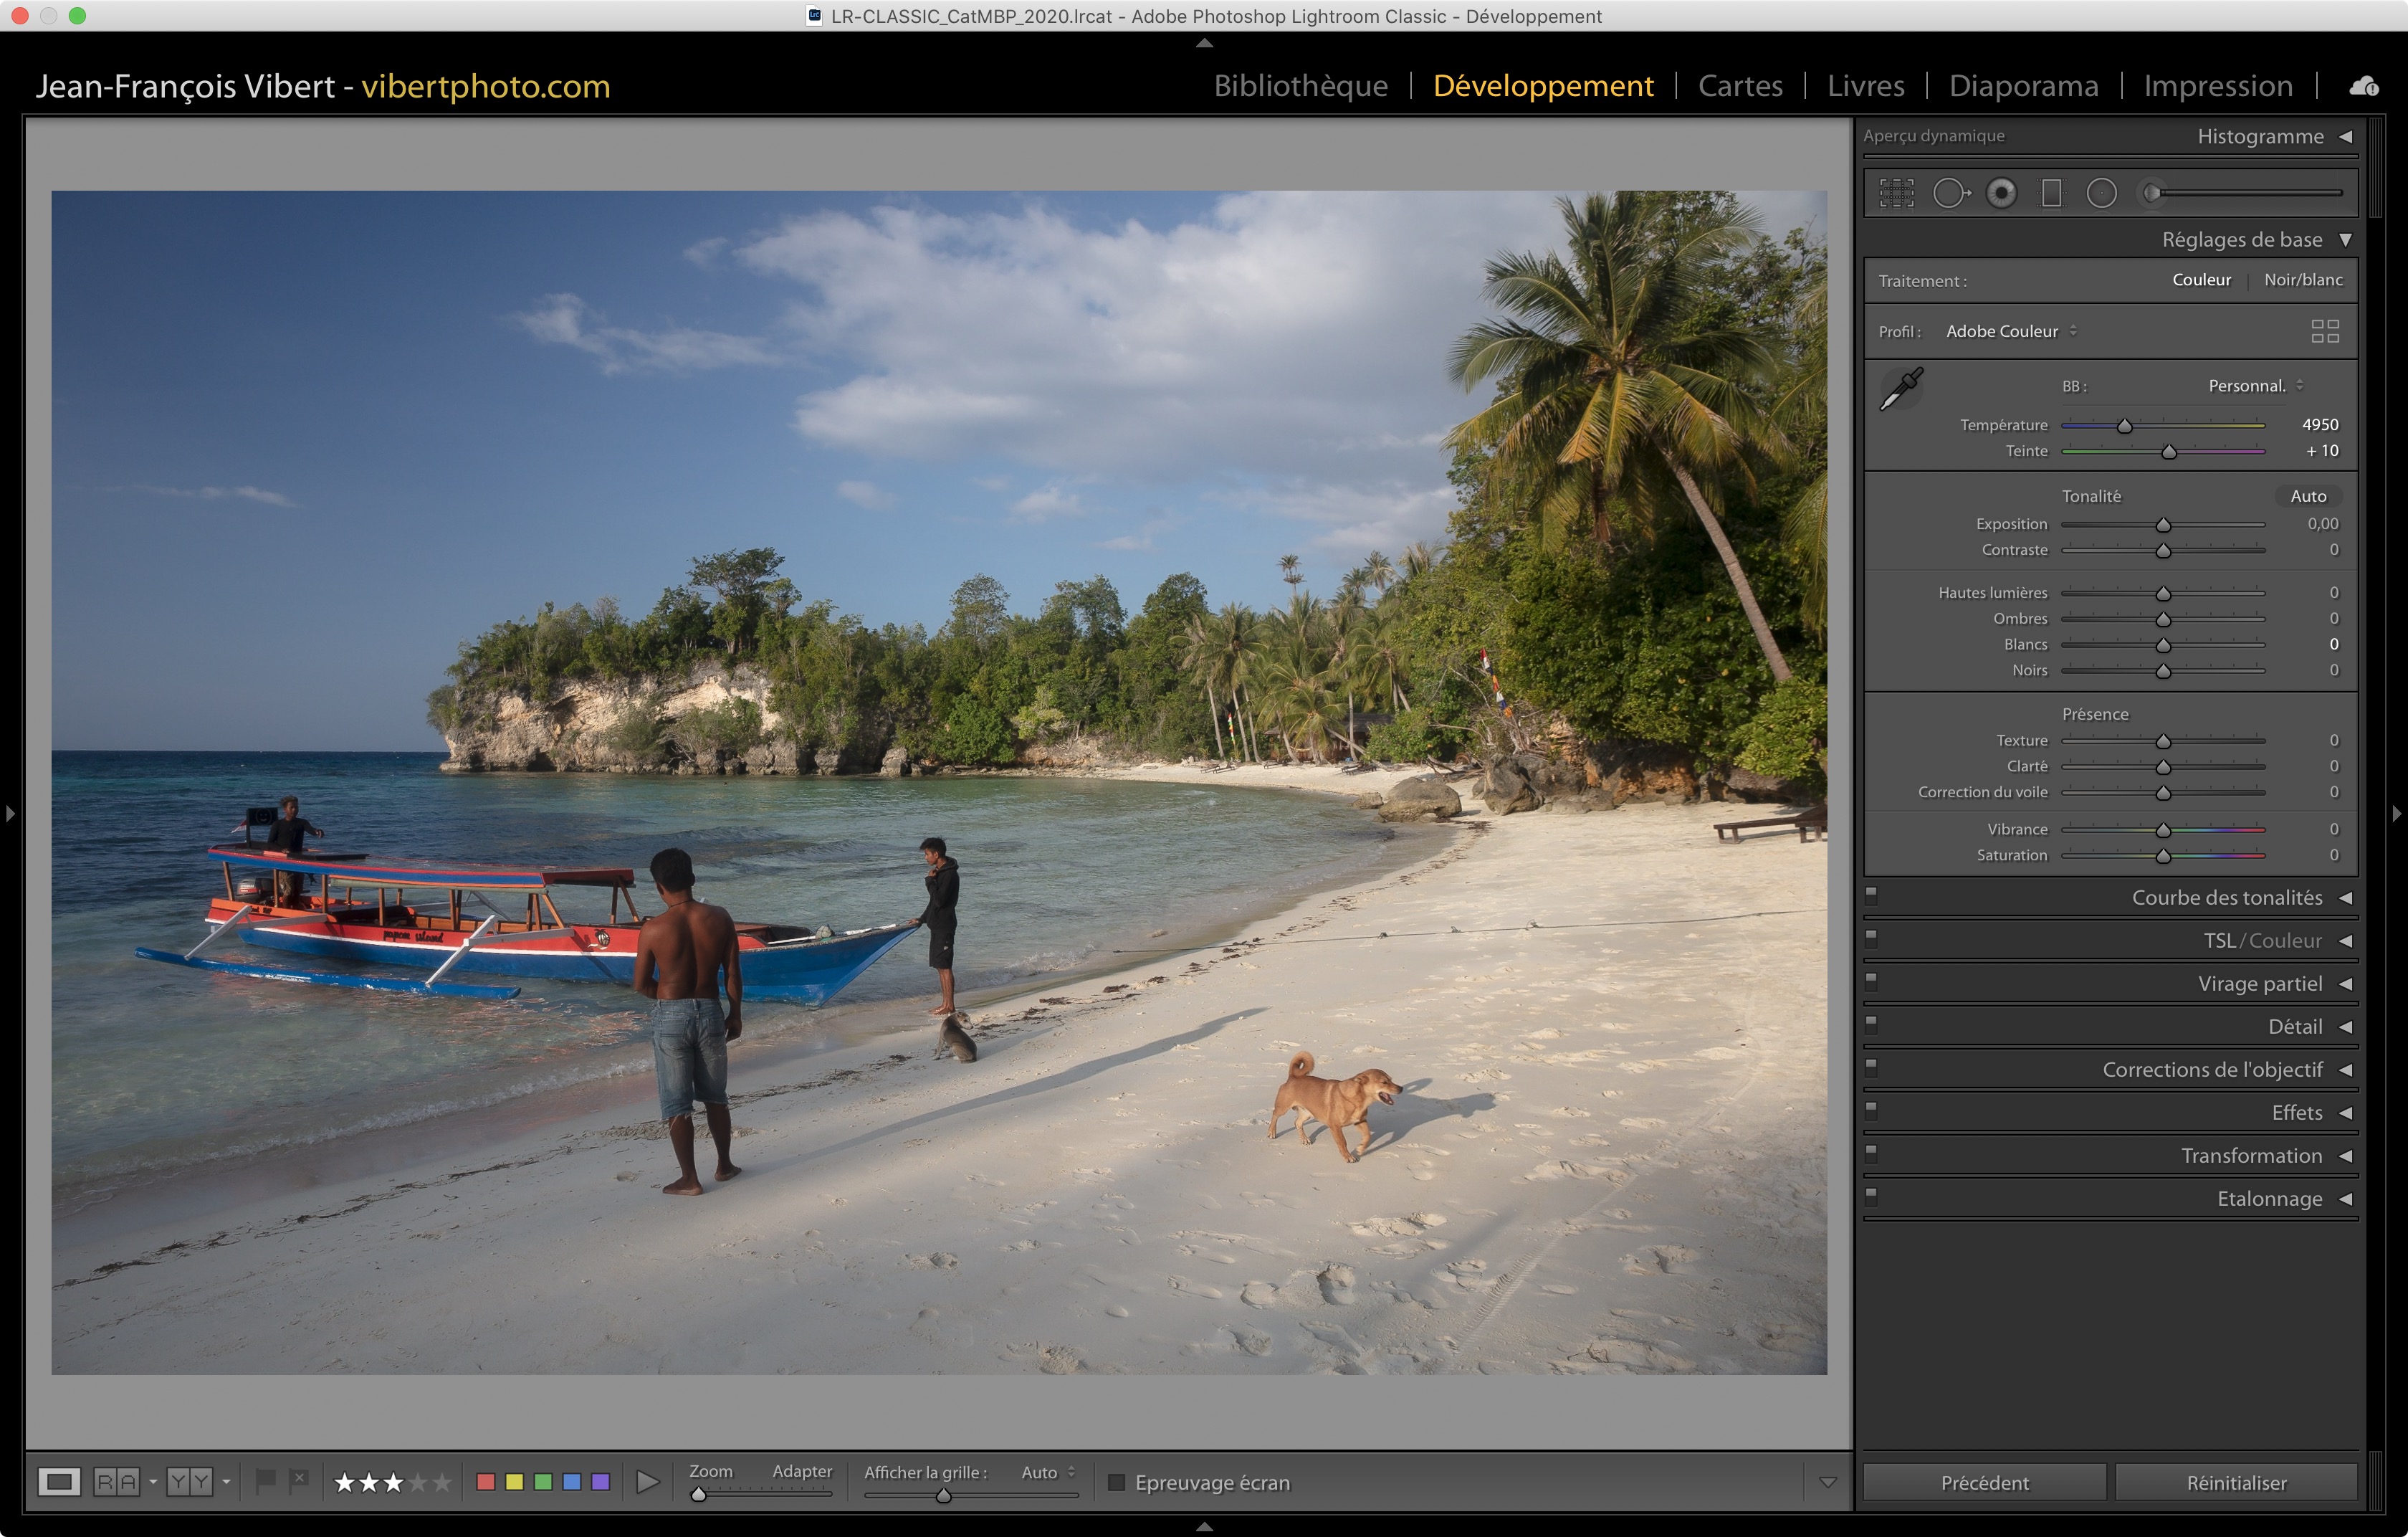Enable the Epreuvage écran checkbox
This screenshot has height=1537, width=2408.
pos(1117,1482)
